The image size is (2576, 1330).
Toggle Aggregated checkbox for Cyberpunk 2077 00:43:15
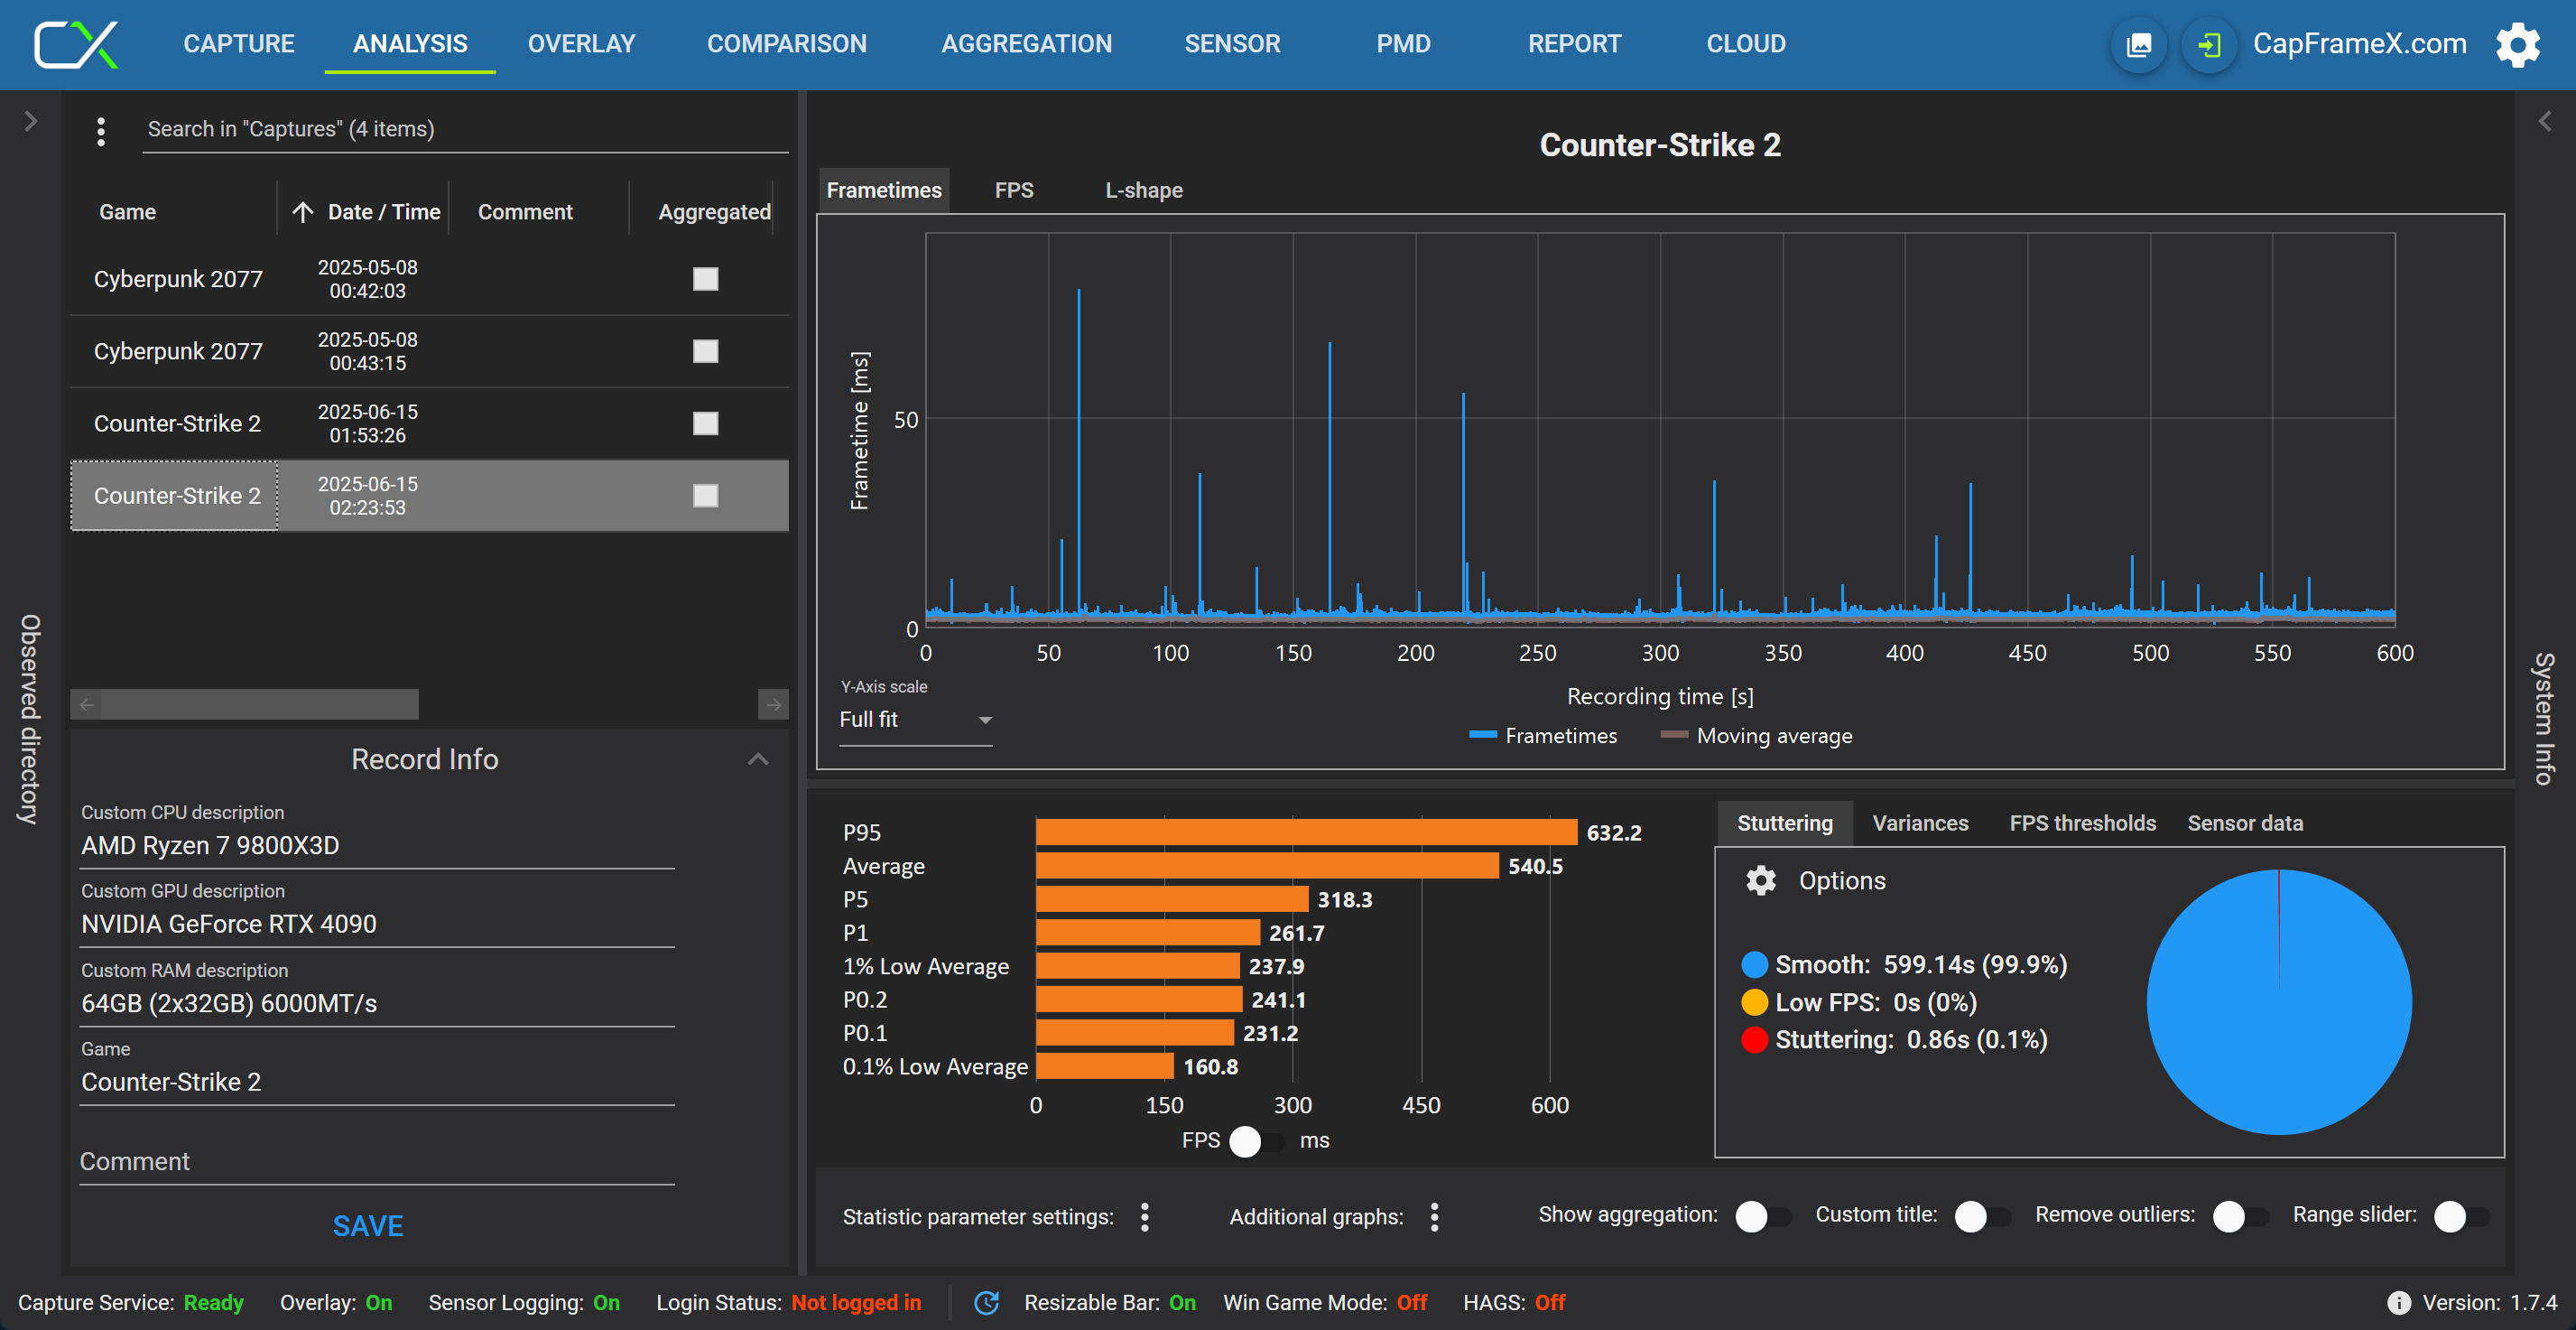pos(705,351)
